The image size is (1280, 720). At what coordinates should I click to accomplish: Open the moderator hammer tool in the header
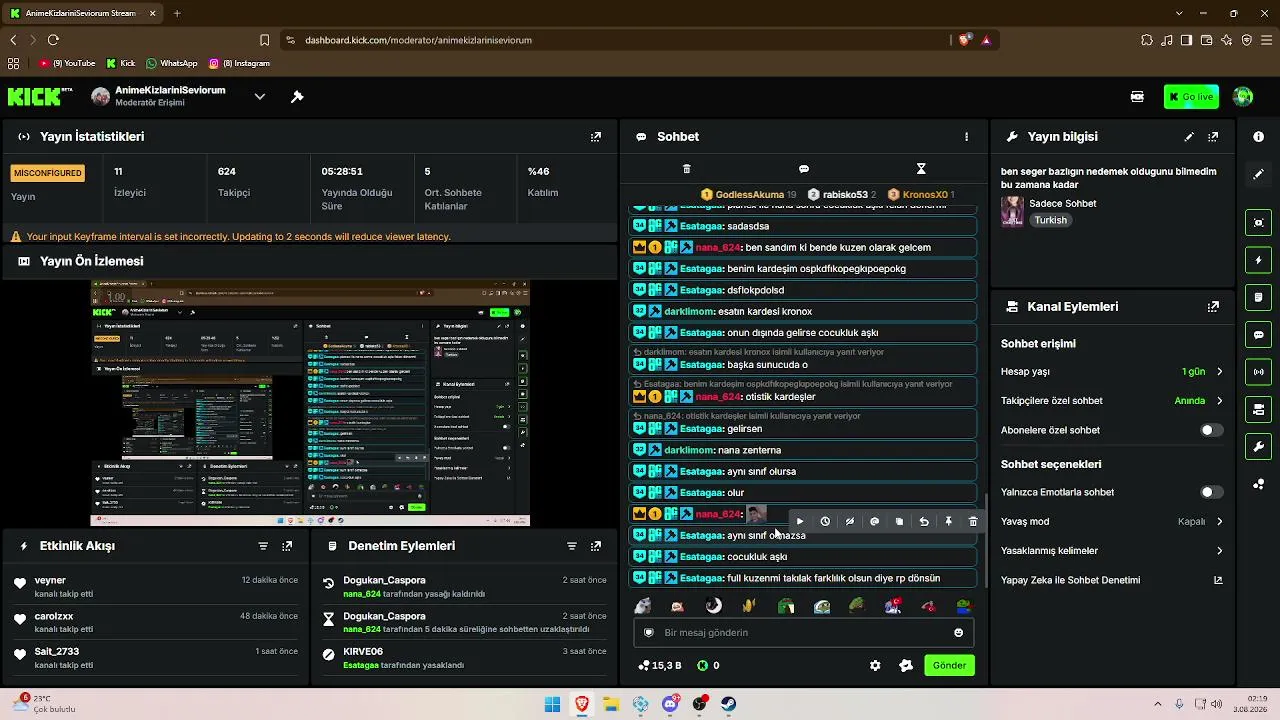(x=297, y=97)
